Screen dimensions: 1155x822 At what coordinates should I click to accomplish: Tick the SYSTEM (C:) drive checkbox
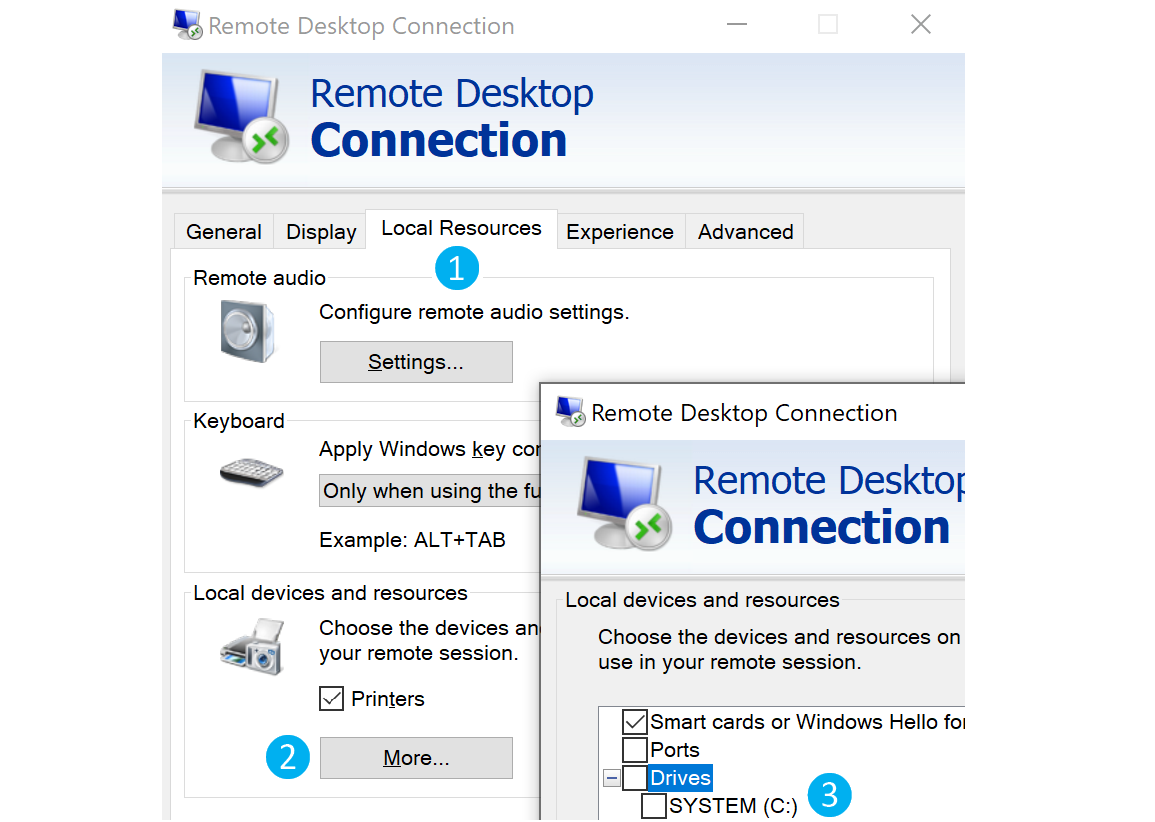click(x=653, y=806)
